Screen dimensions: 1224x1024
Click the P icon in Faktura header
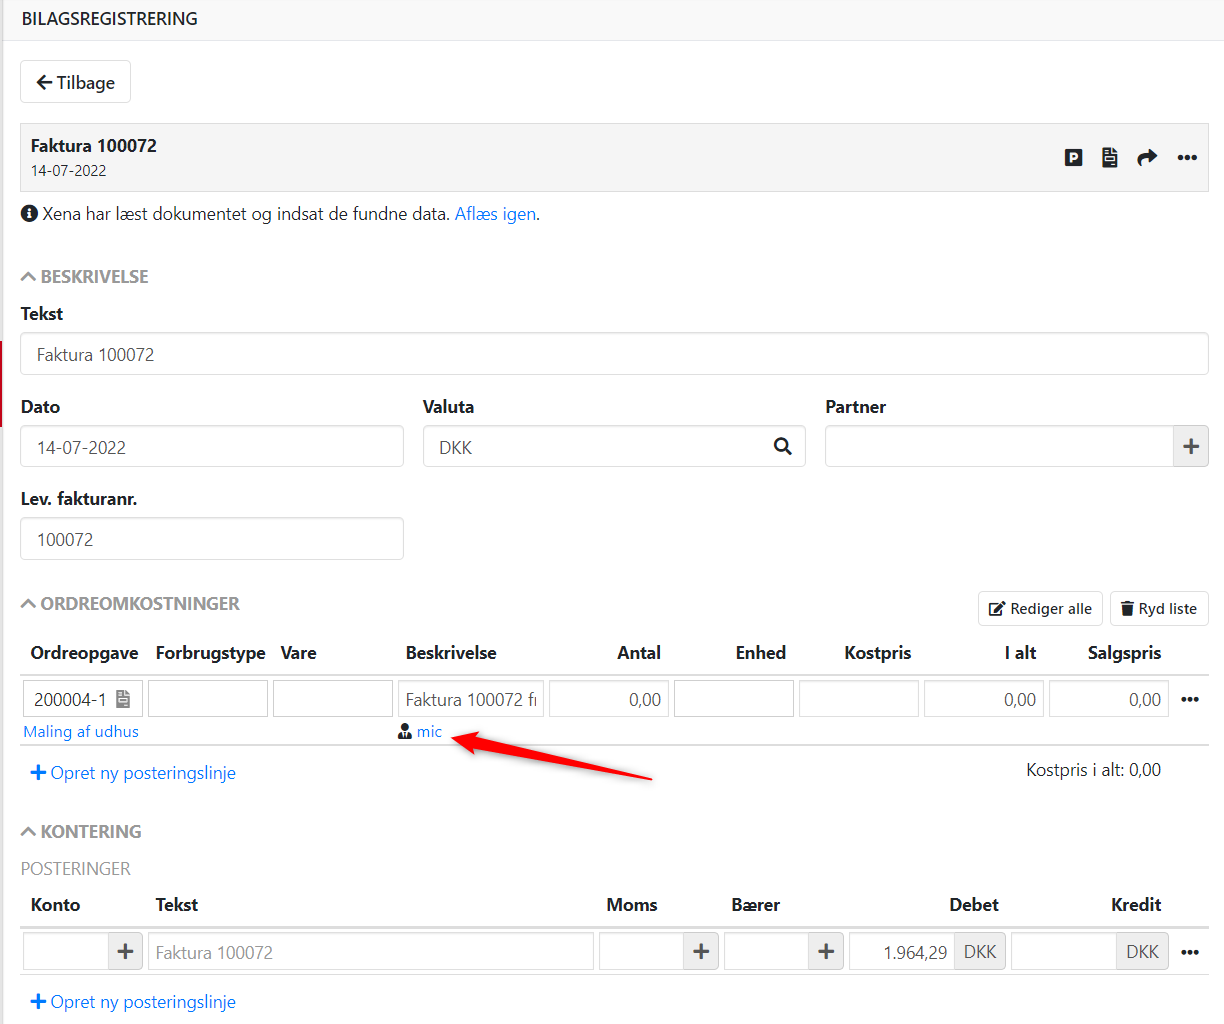tap(1073, 157)
